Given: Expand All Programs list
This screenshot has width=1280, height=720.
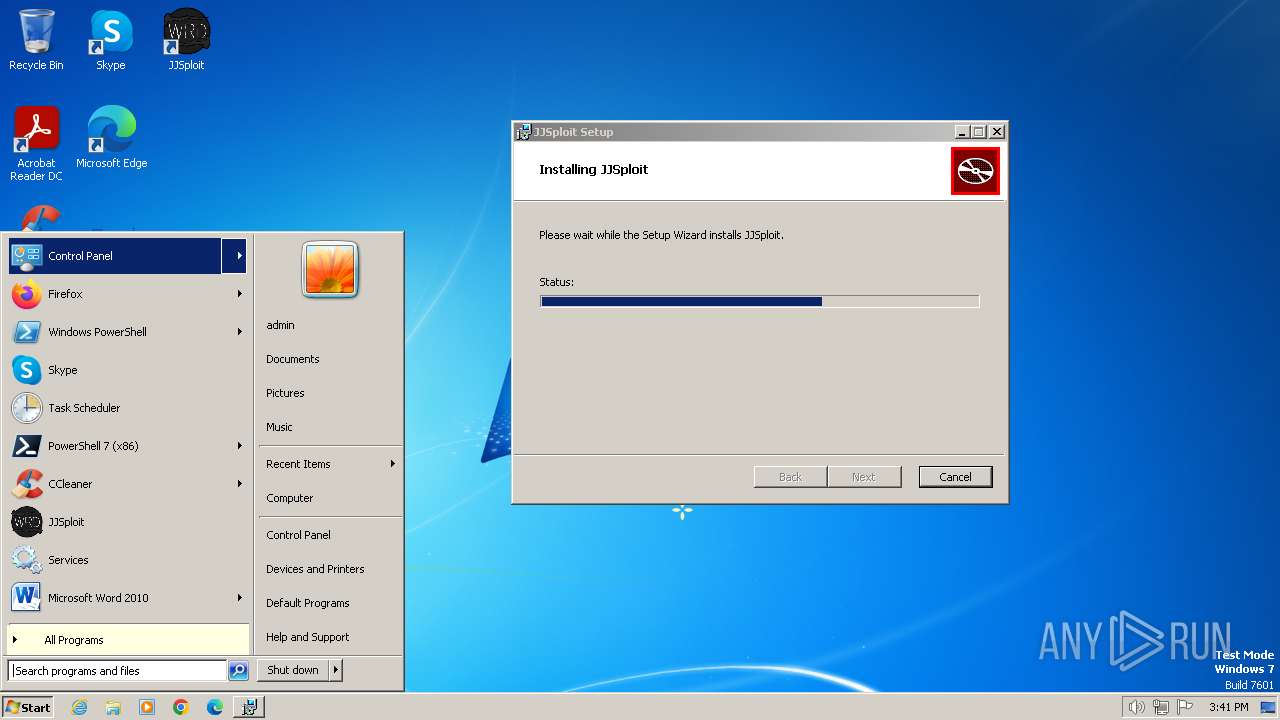Looking at the screenshot, I should (128, 640).
